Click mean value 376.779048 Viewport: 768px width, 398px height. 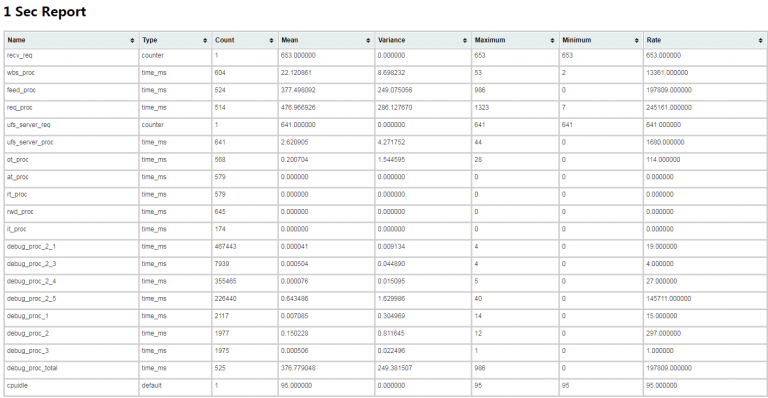coord(298,368)
